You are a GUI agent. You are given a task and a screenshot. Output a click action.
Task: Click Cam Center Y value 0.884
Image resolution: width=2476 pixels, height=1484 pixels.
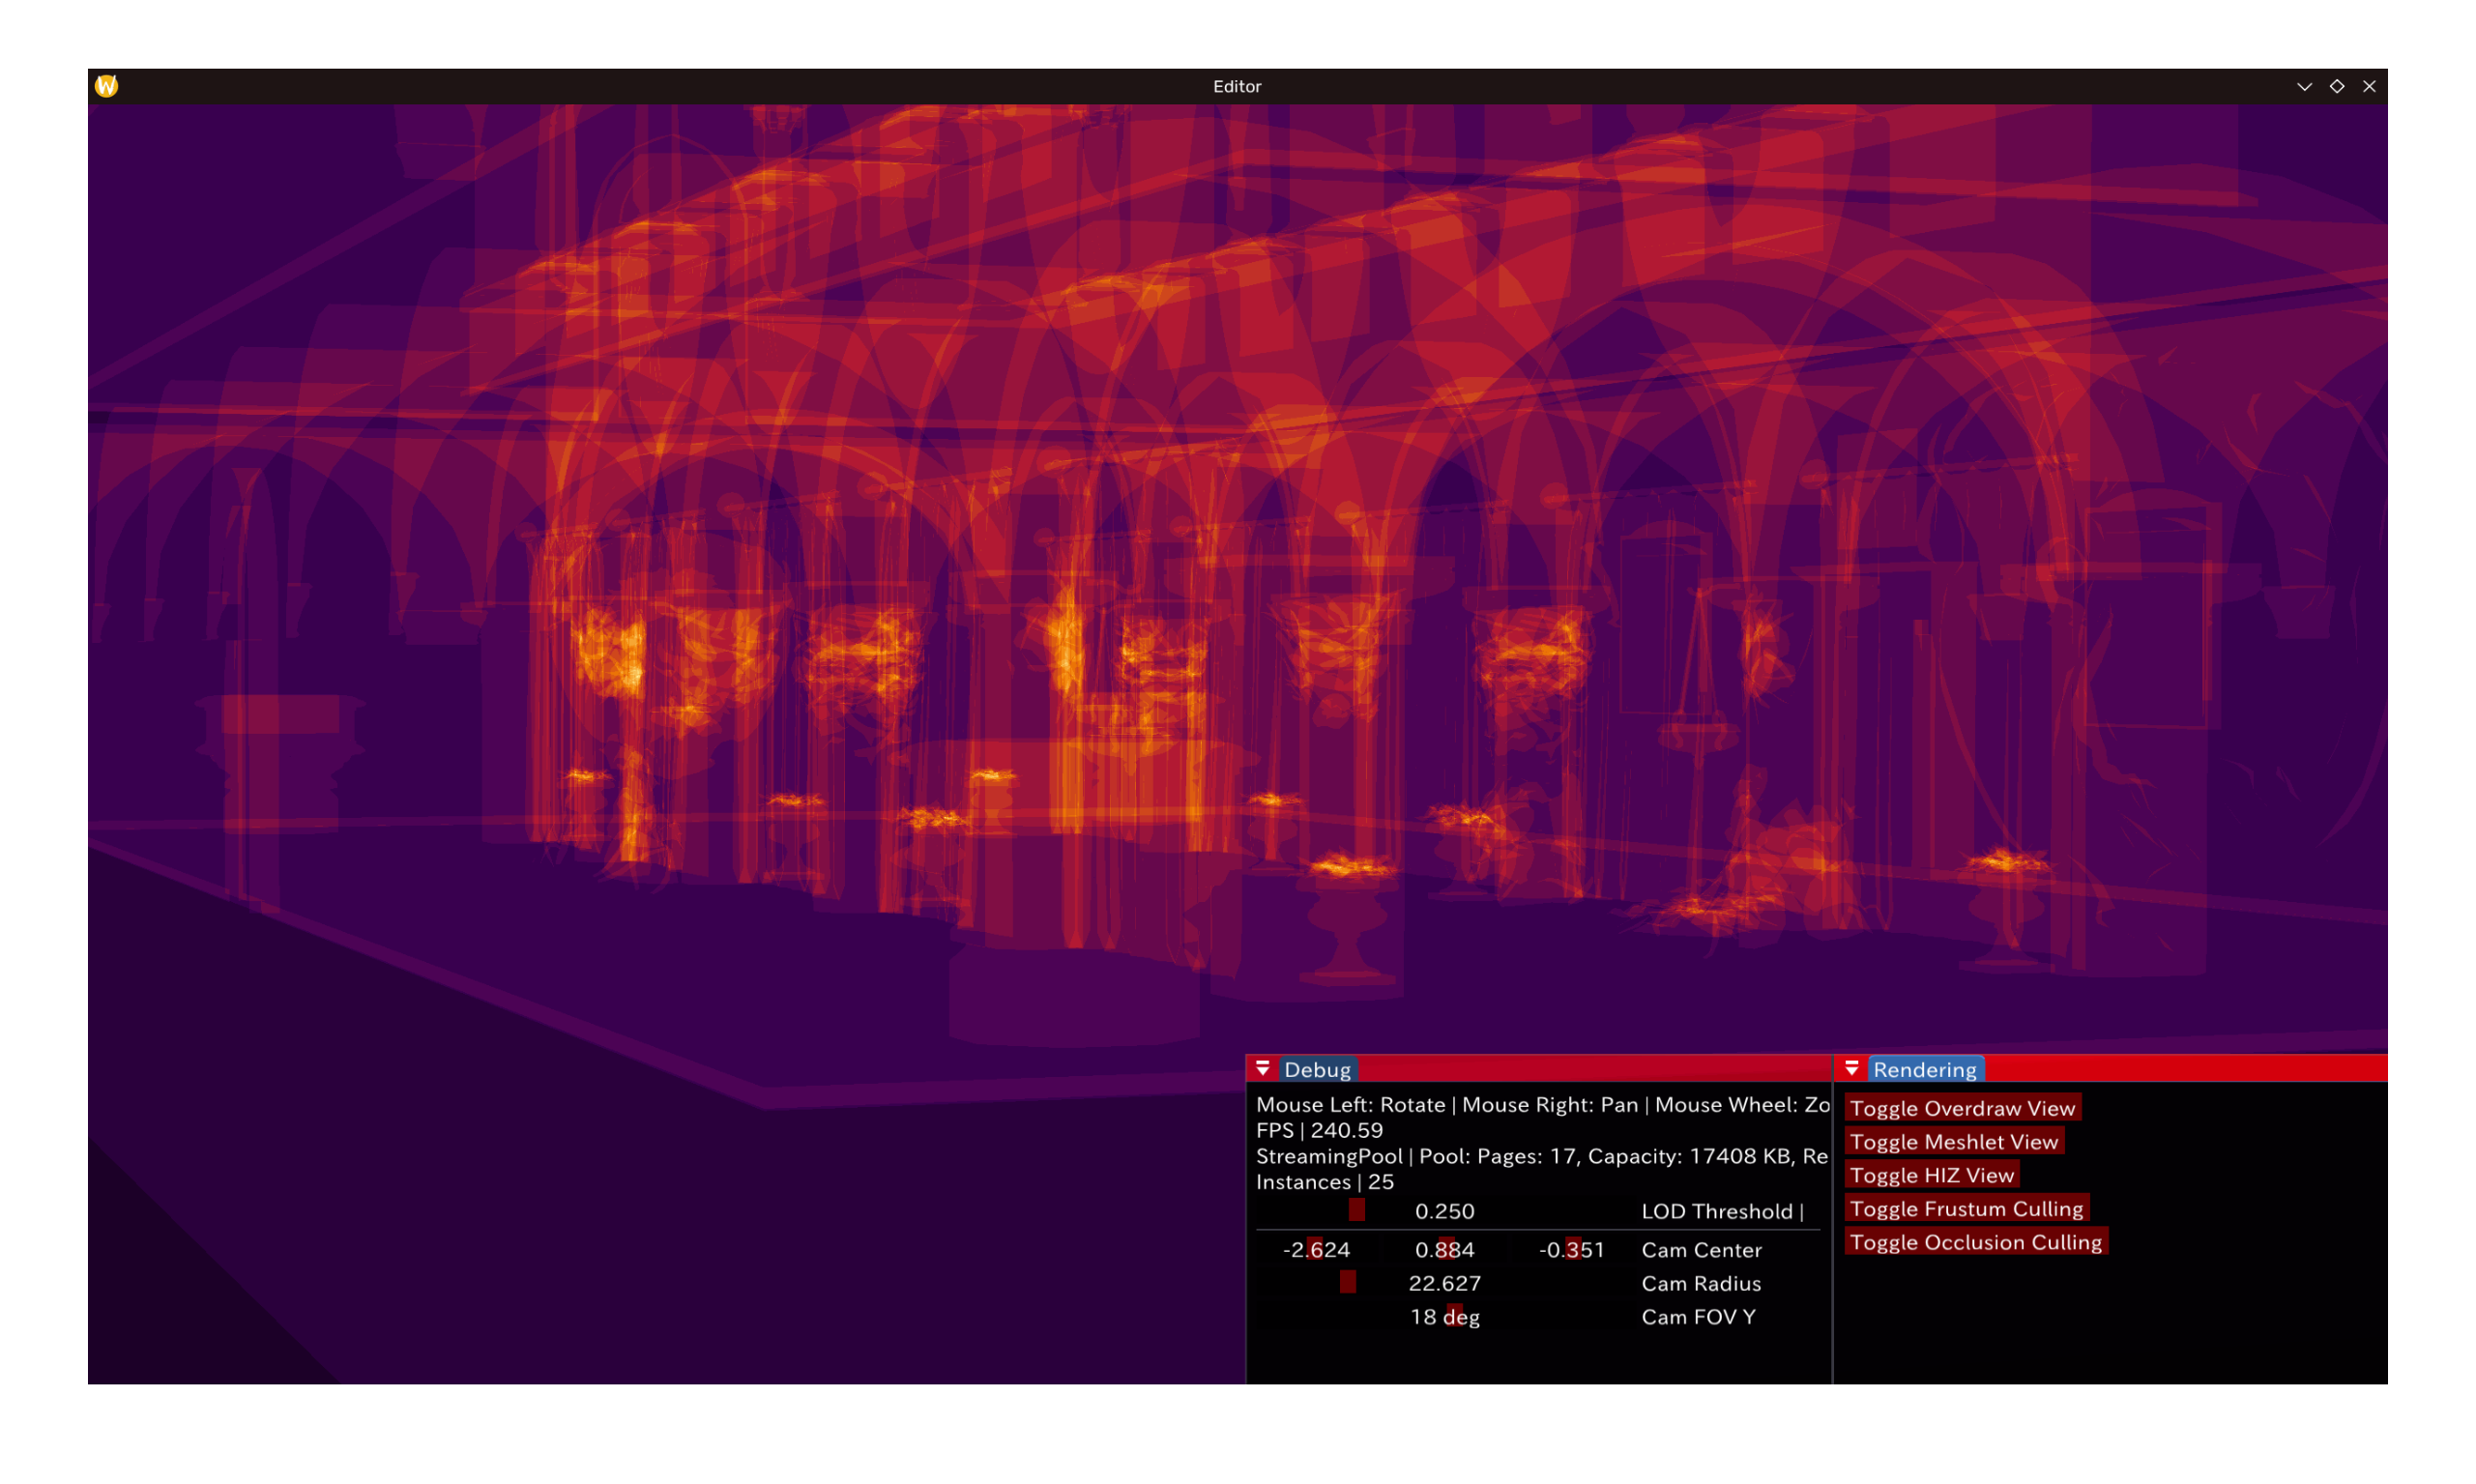pyautogui.click(x=1444, y=1250)
